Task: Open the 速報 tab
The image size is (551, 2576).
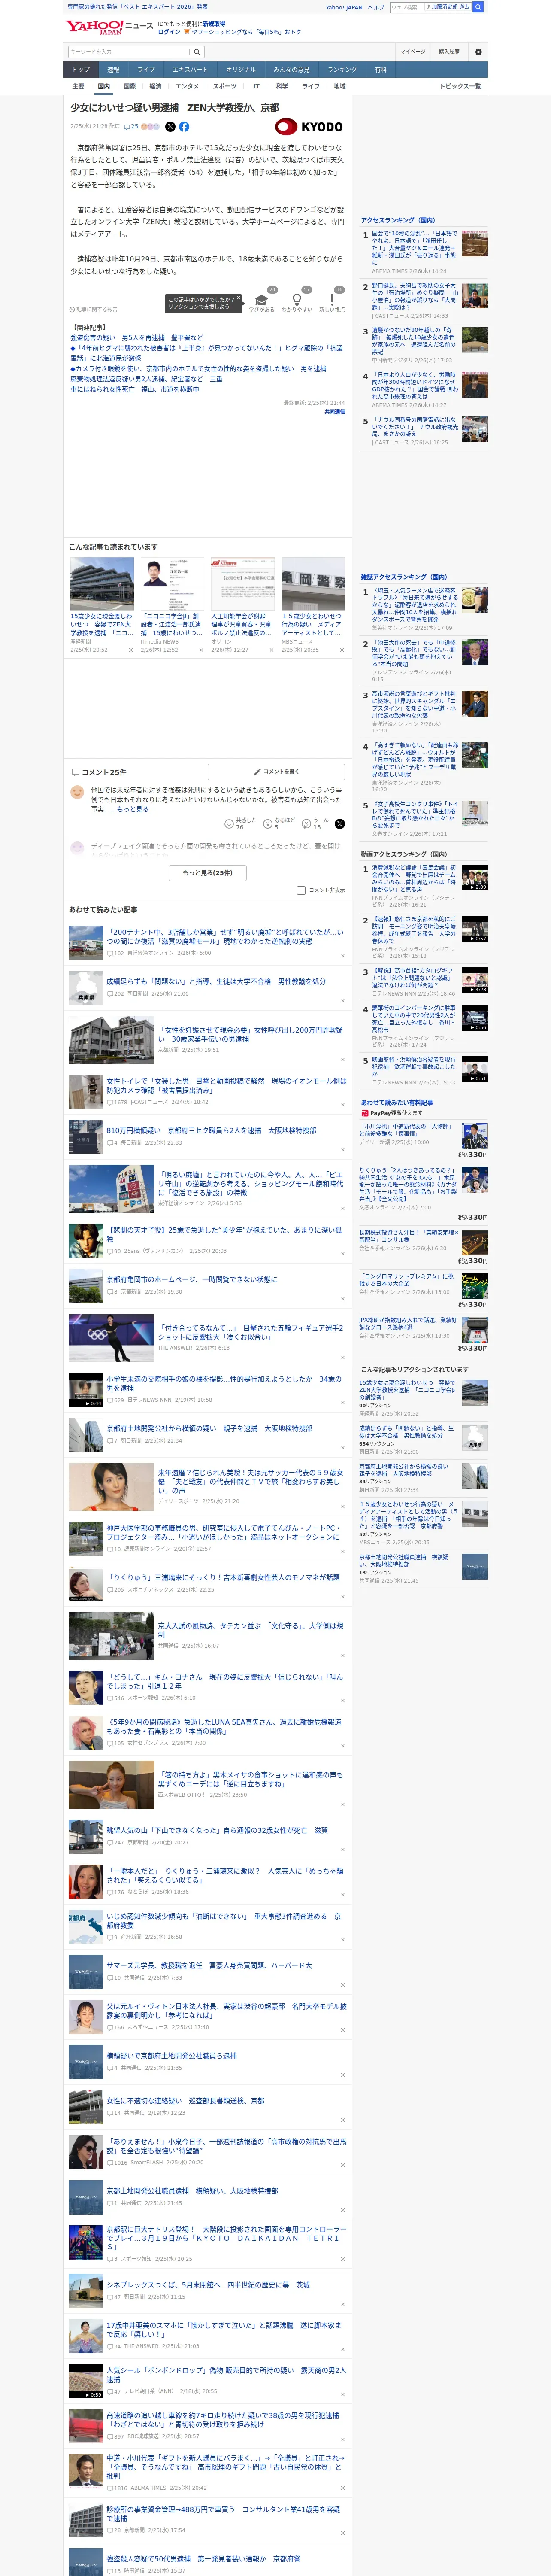Action: 113,70
